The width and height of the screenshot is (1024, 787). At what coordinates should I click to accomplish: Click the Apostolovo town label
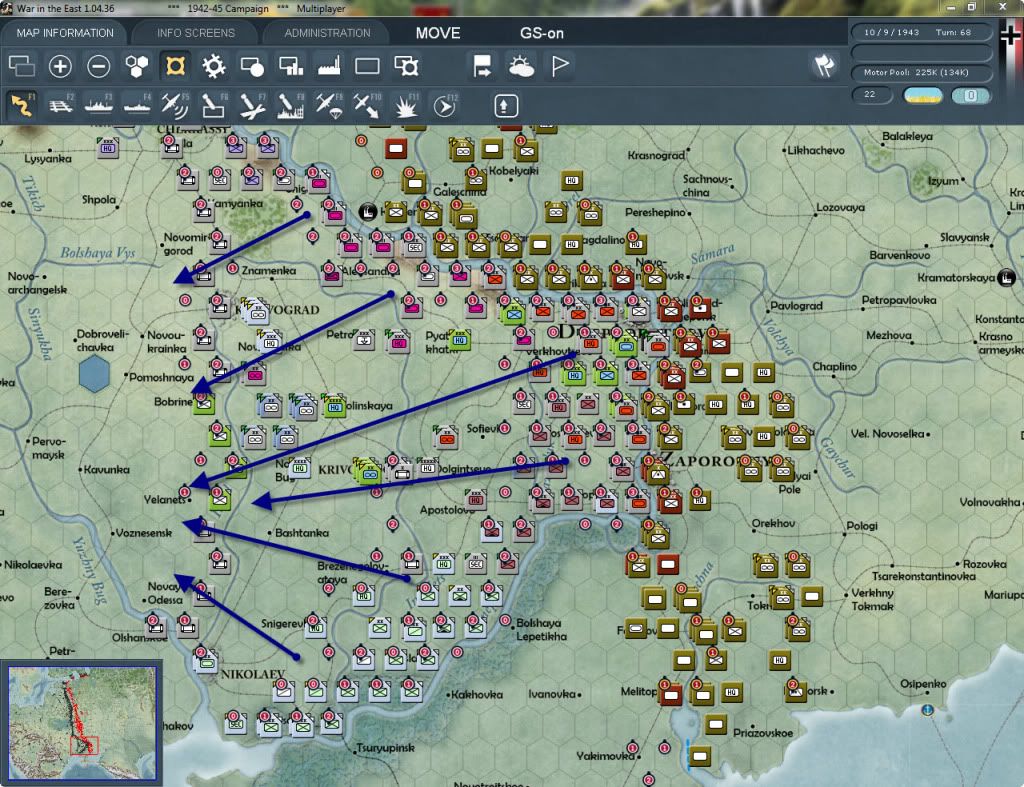(x=447, y=509)
